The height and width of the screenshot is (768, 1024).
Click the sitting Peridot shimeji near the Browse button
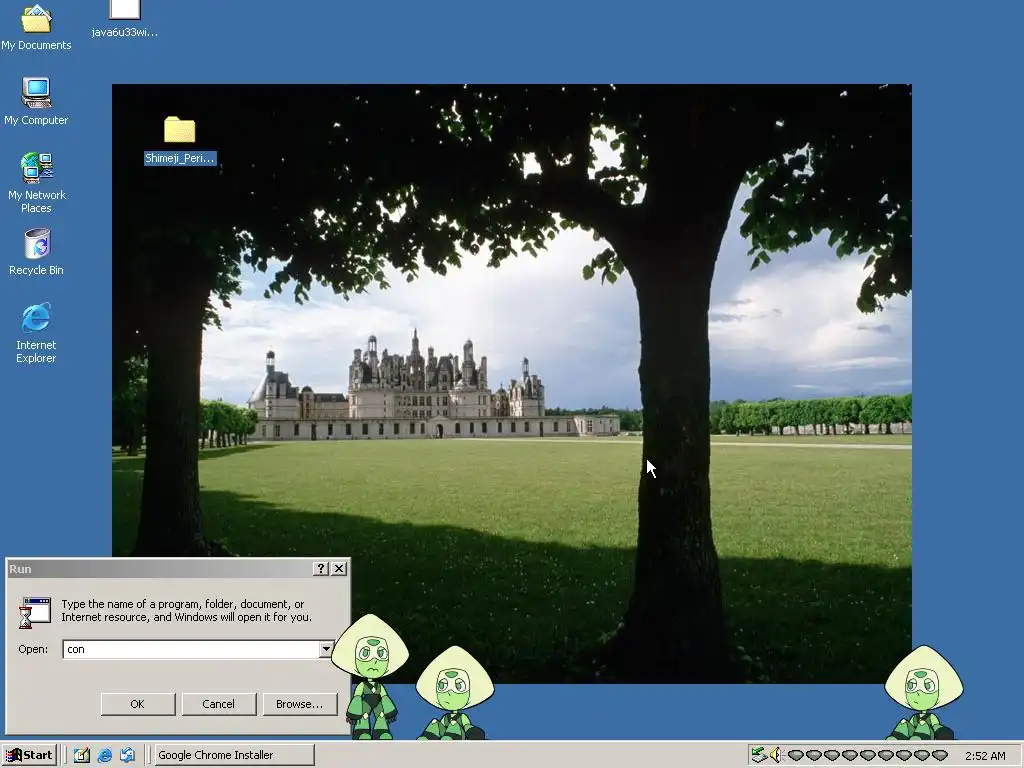[x=454, y=693]
